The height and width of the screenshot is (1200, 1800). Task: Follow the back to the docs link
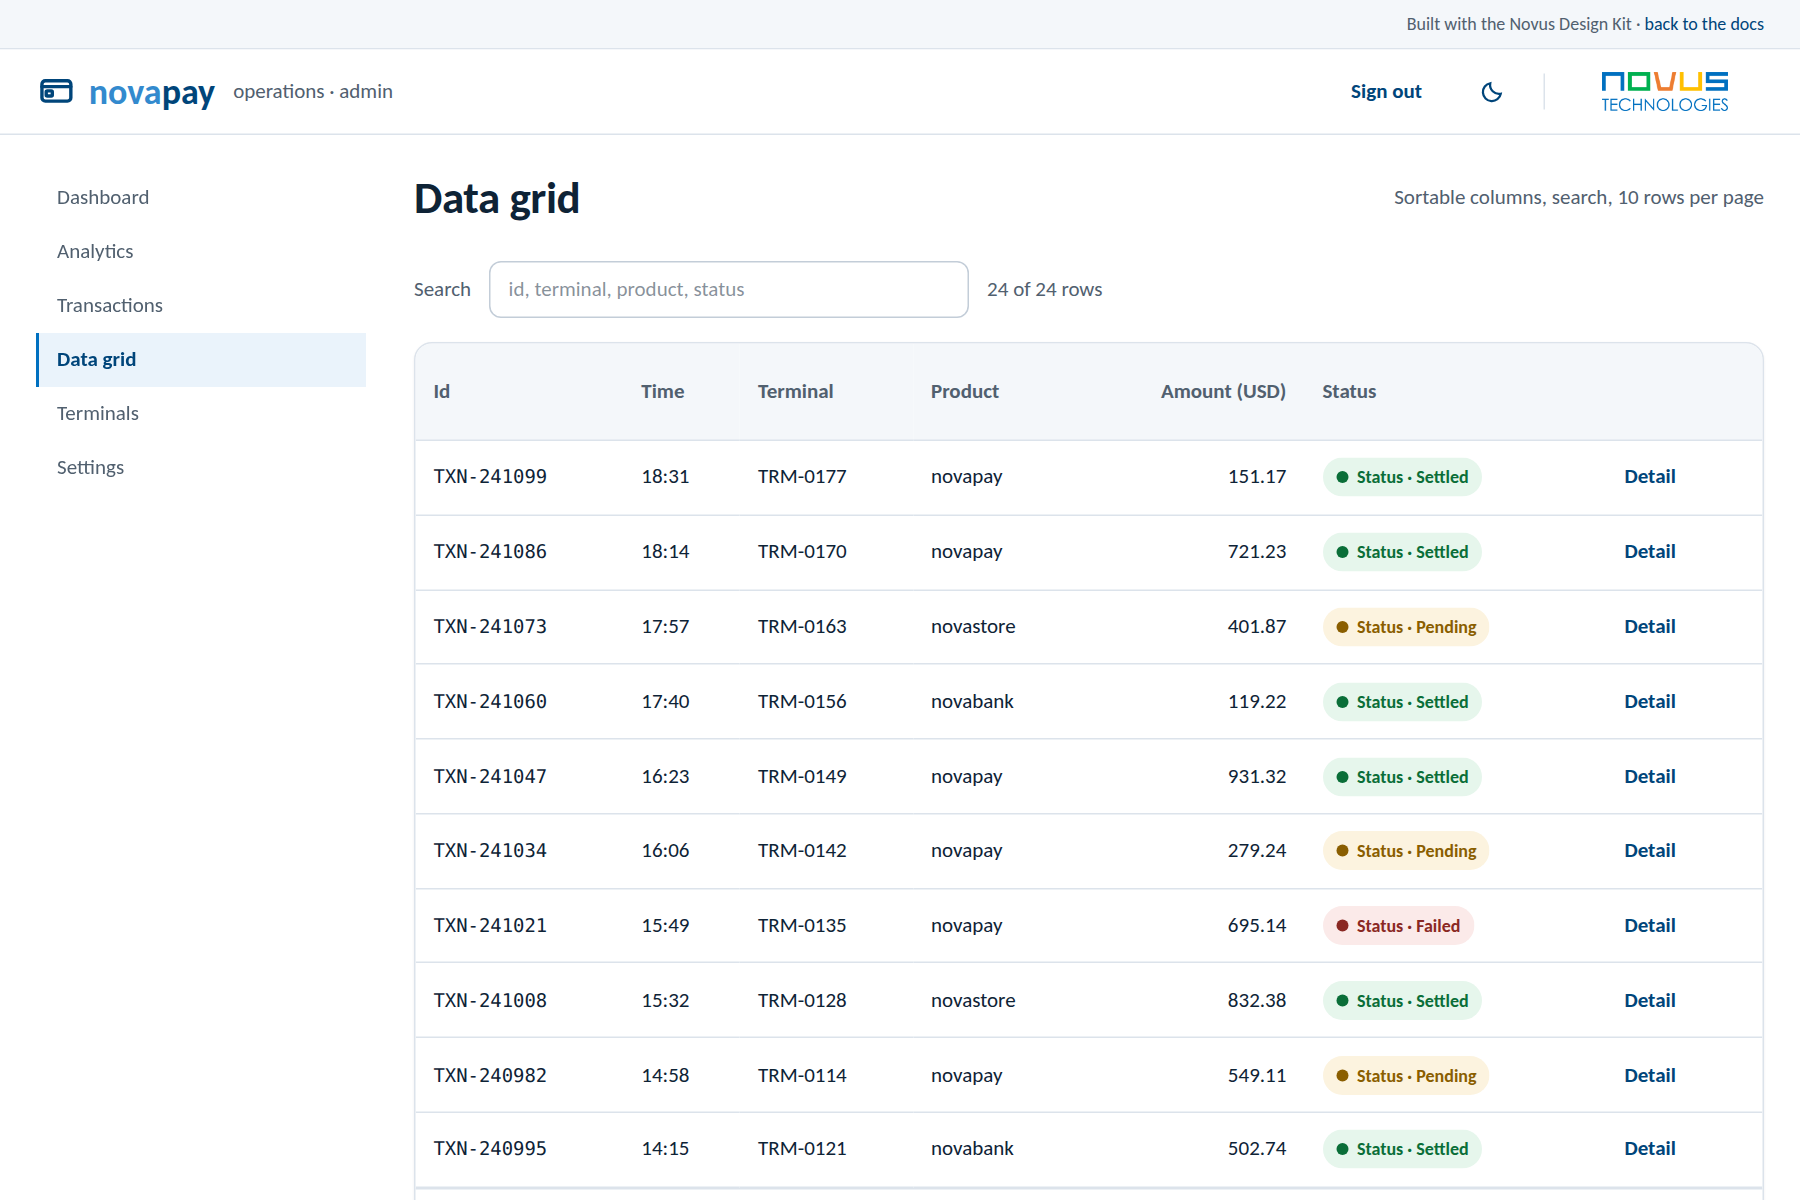point(1703,24)
